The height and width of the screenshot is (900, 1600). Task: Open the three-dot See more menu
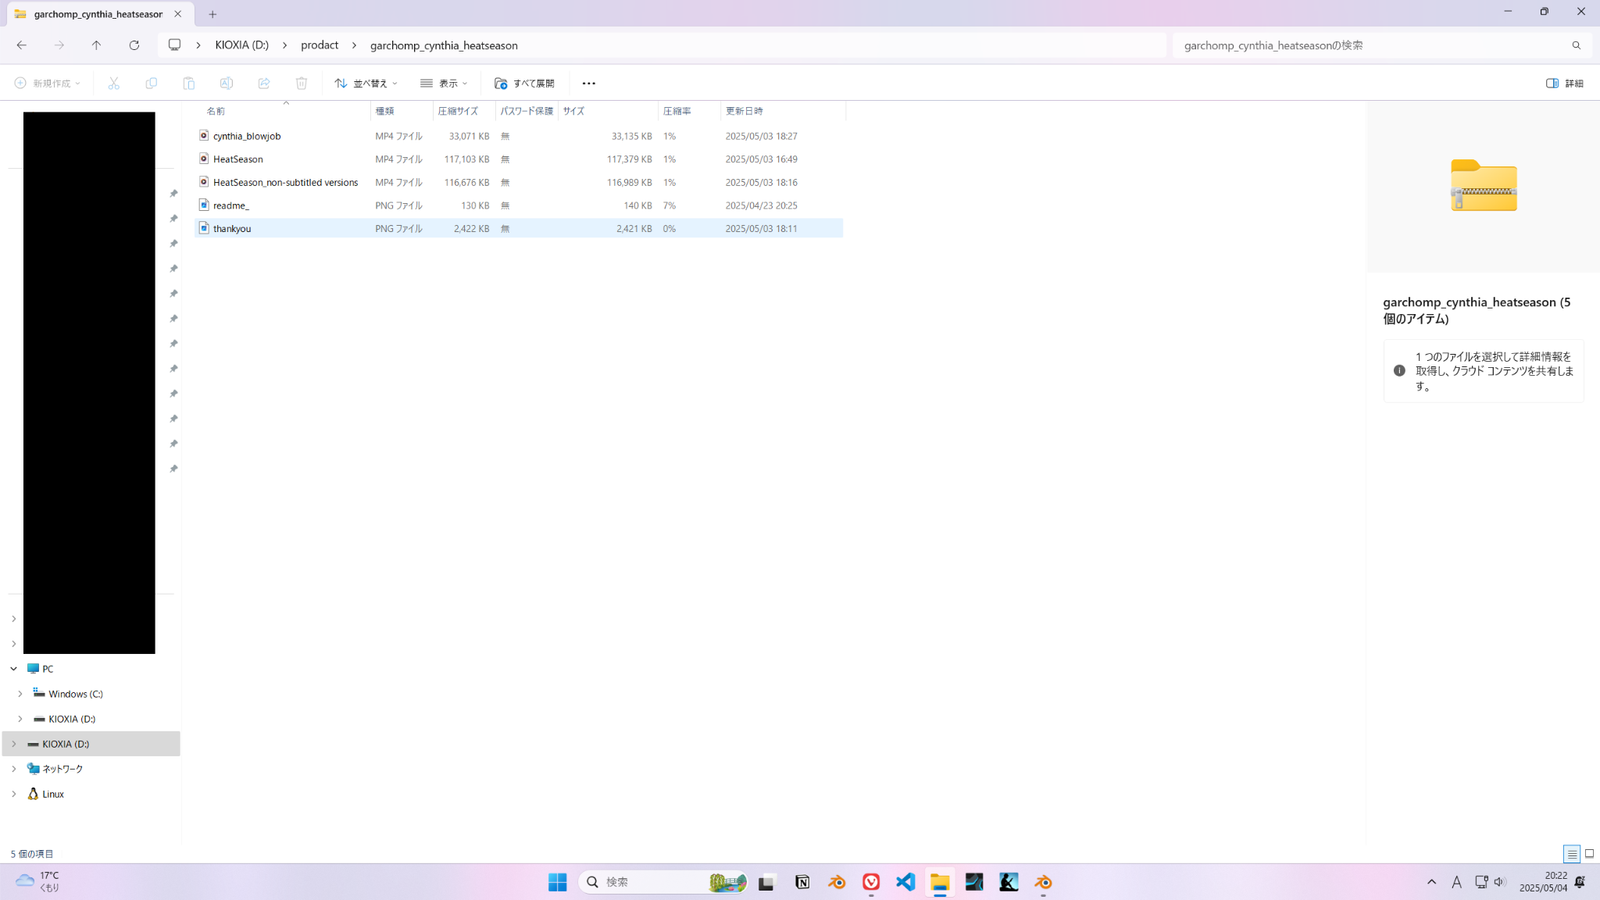tap(589, 83)
